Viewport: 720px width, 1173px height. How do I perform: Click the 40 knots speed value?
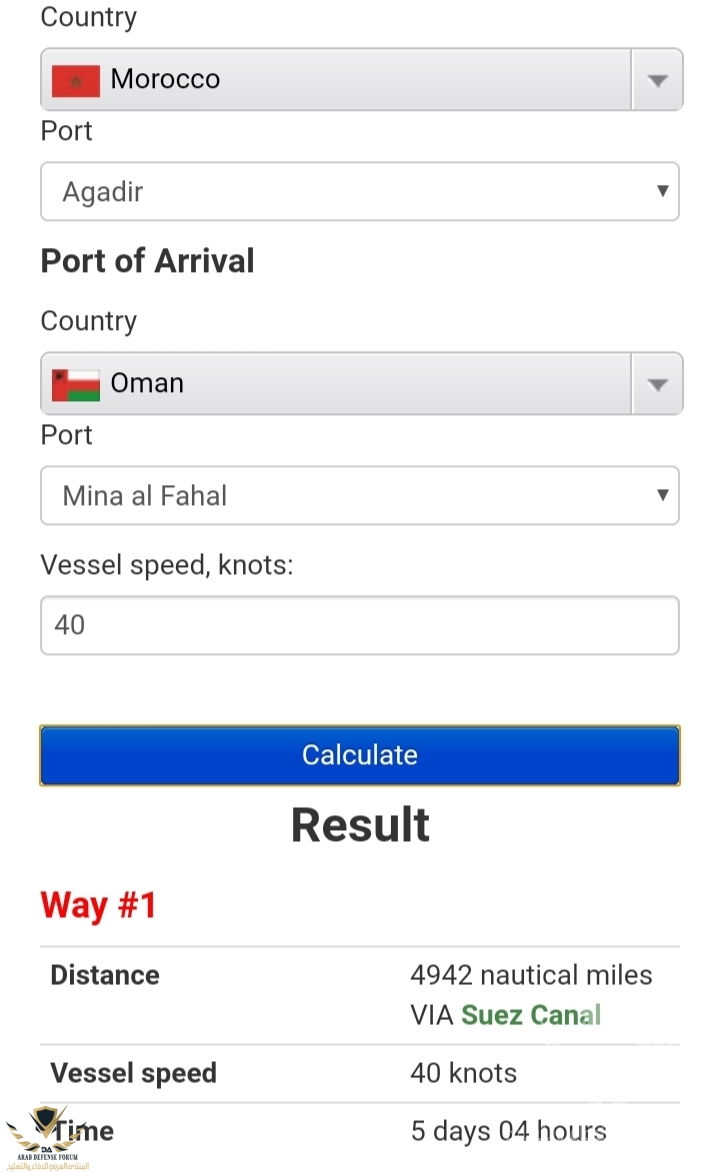click(463, 1073)
